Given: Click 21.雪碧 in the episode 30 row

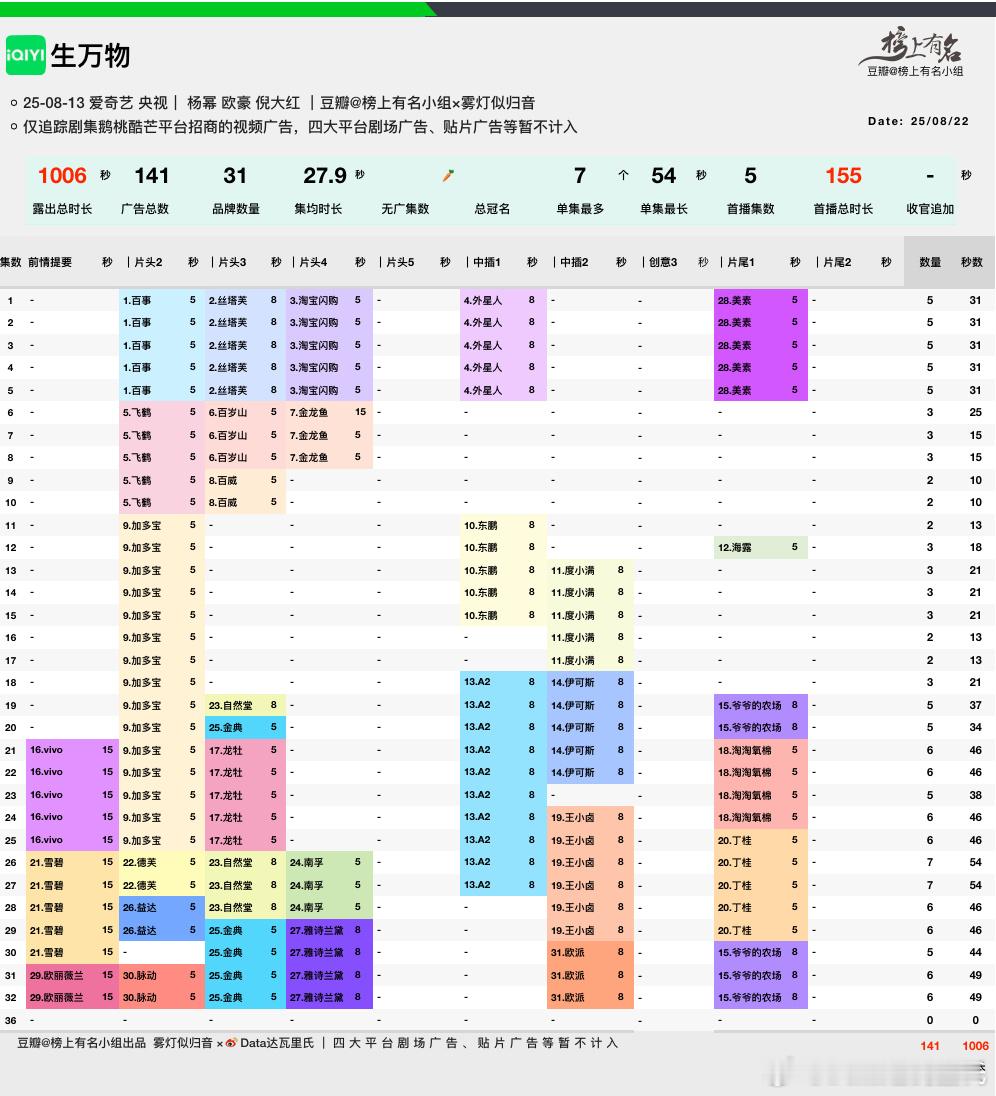Looking at the screenshot, I should coord(46,952).
